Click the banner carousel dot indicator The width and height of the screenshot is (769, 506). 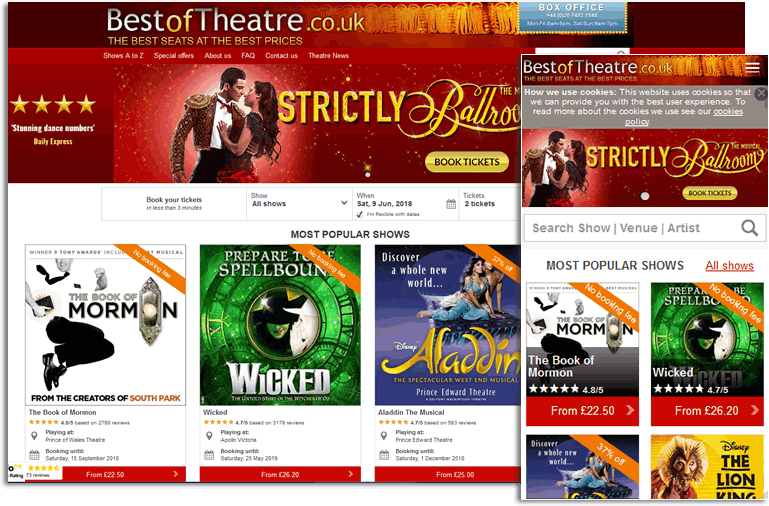point(367,174)
